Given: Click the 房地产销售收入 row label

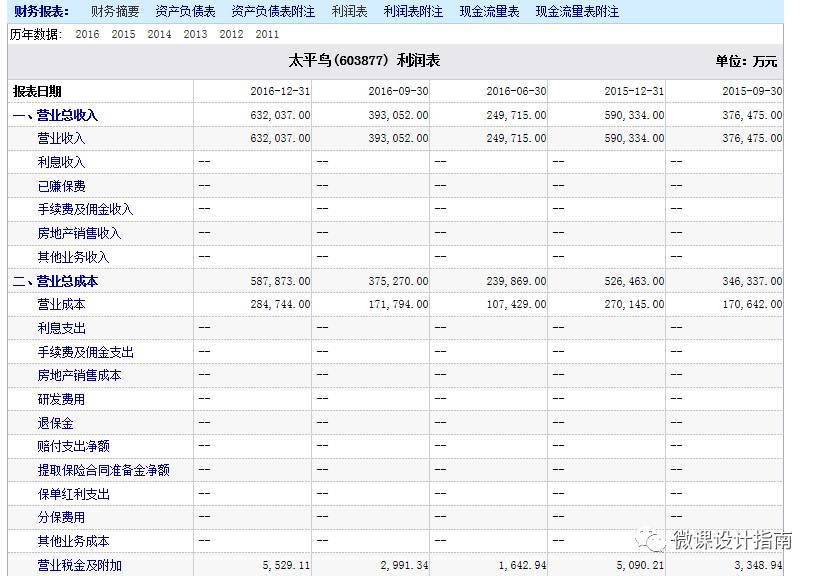Looking at the screenshot, I should pos(79,233).
